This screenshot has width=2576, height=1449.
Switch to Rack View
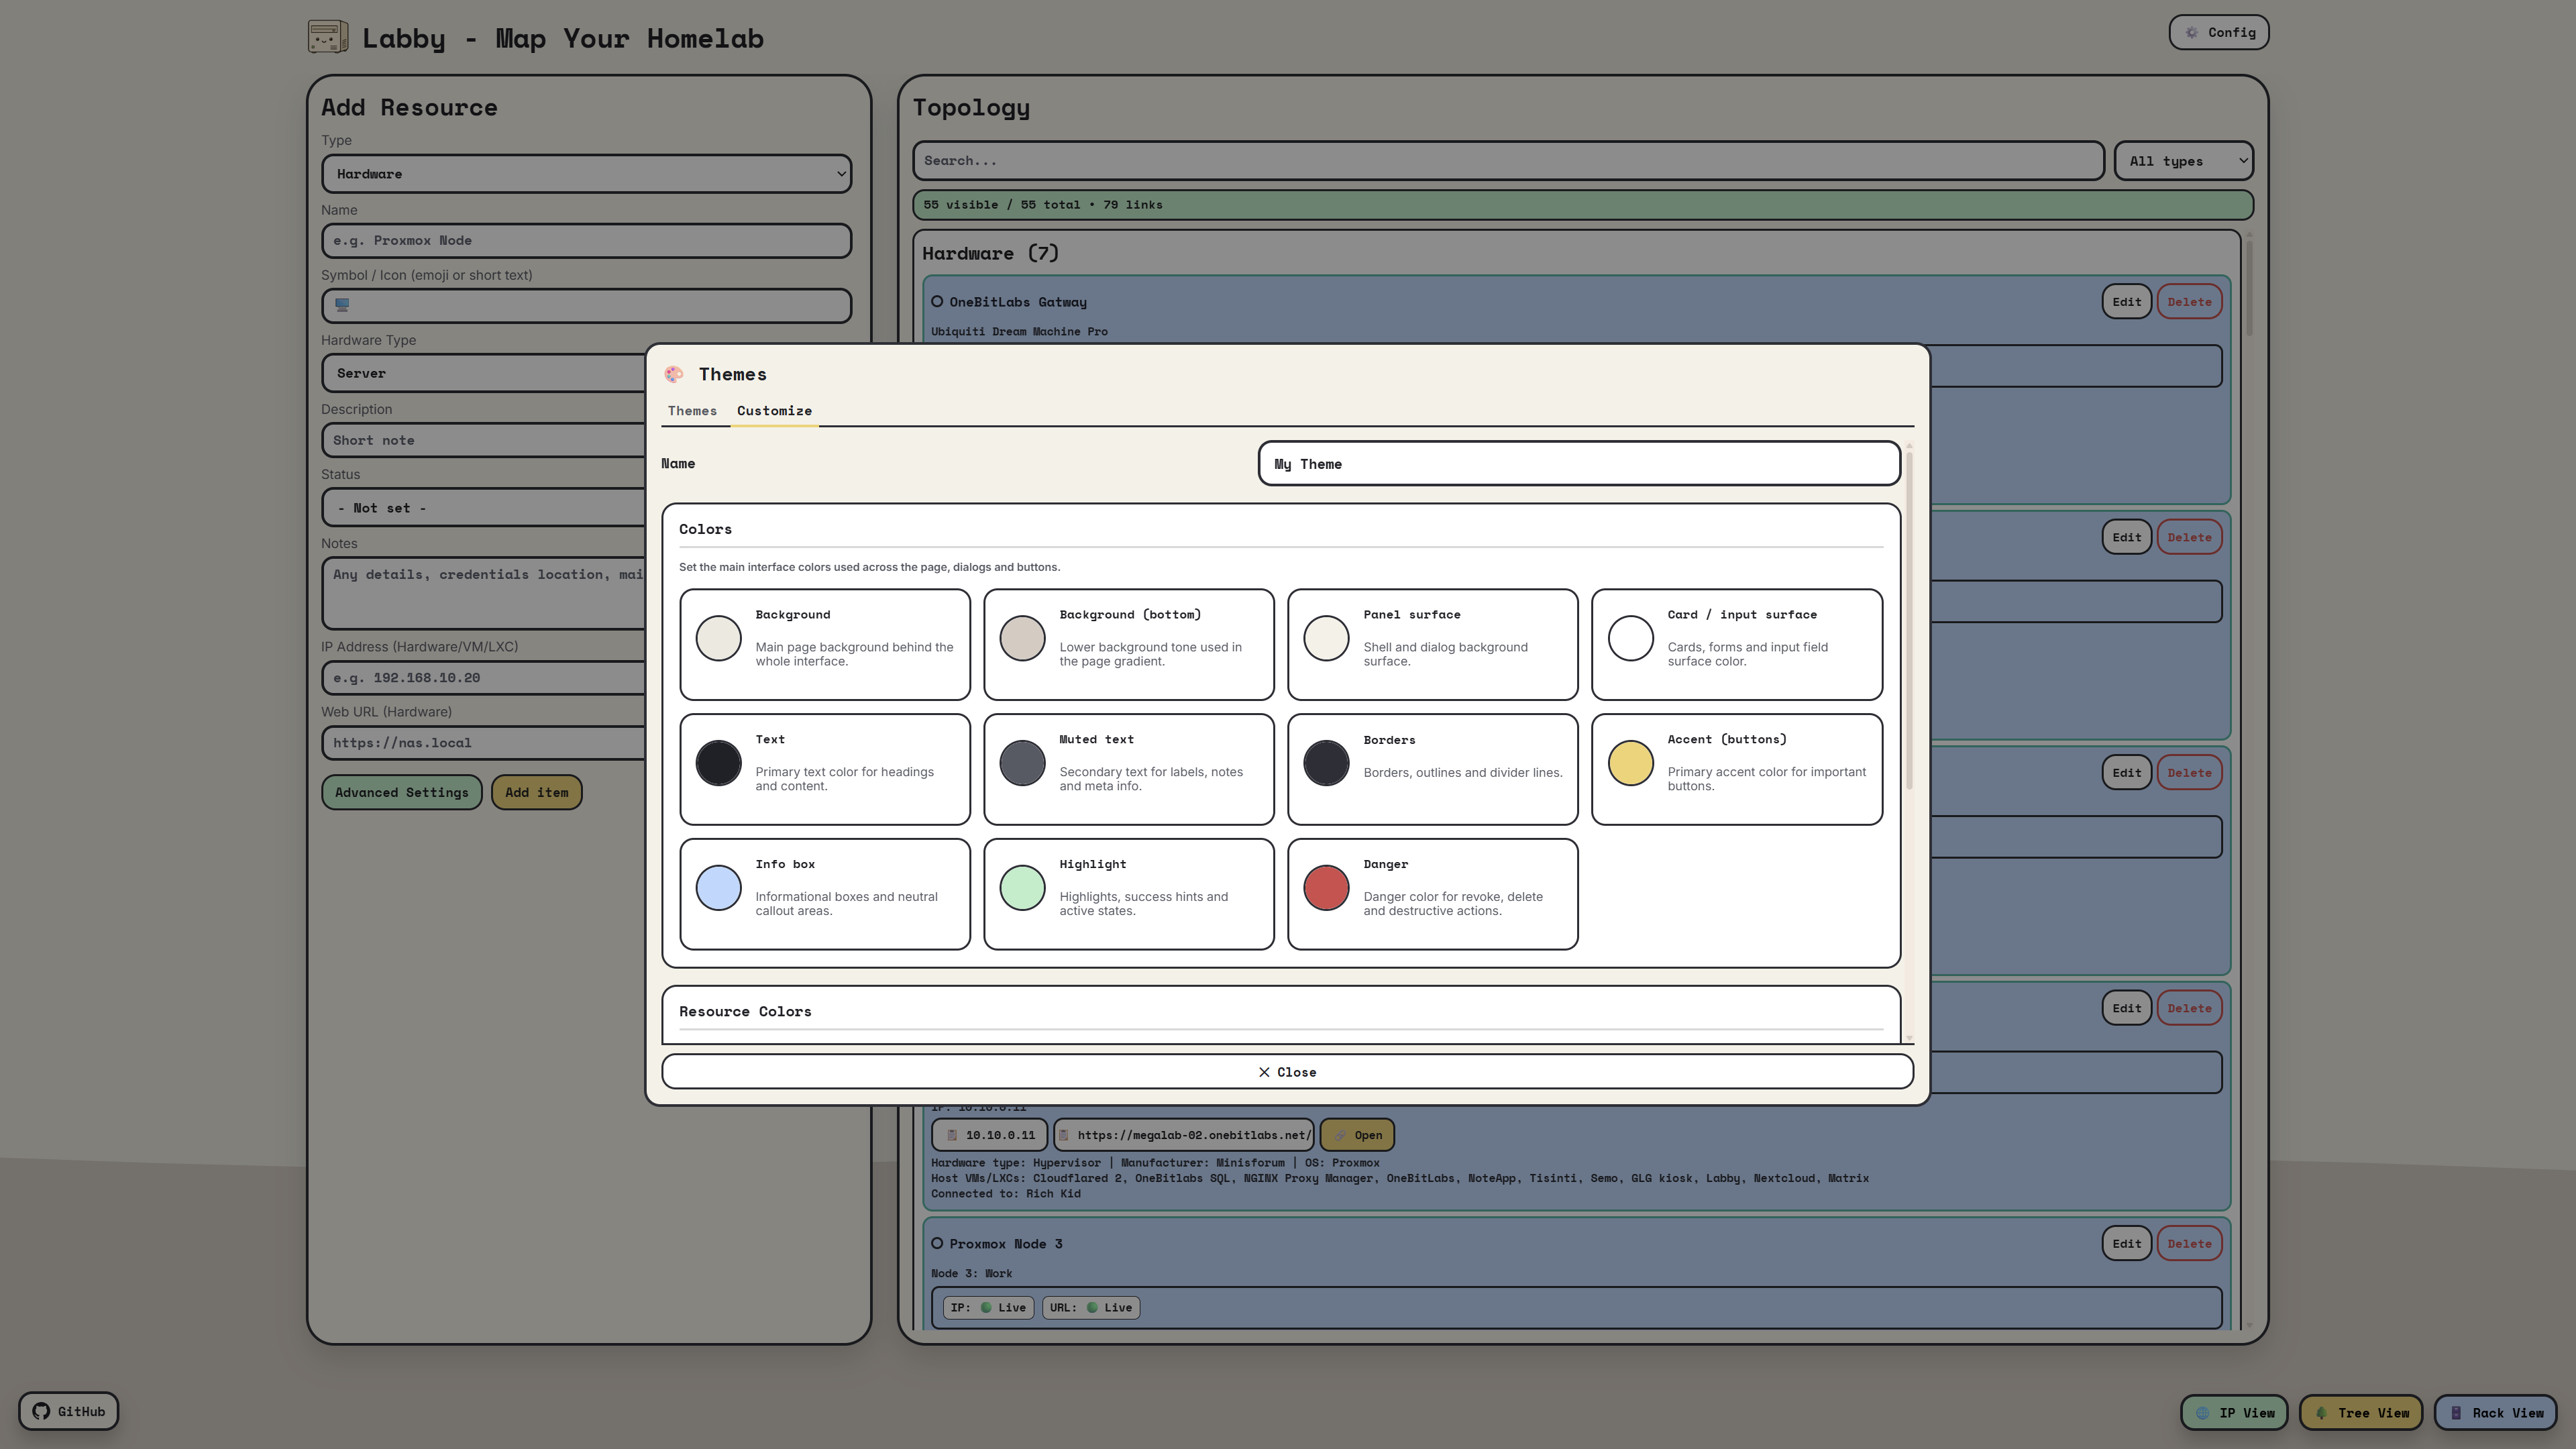tap(2495, 1413)
